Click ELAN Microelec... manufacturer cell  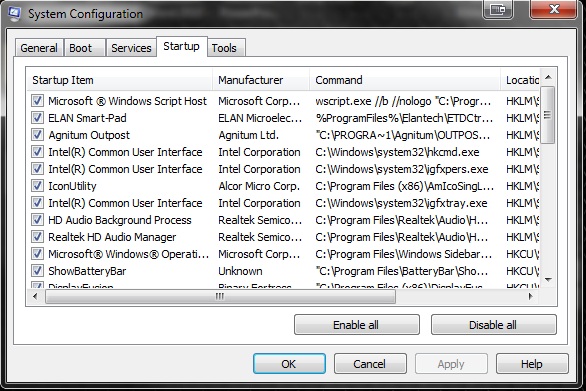point(260,118)
